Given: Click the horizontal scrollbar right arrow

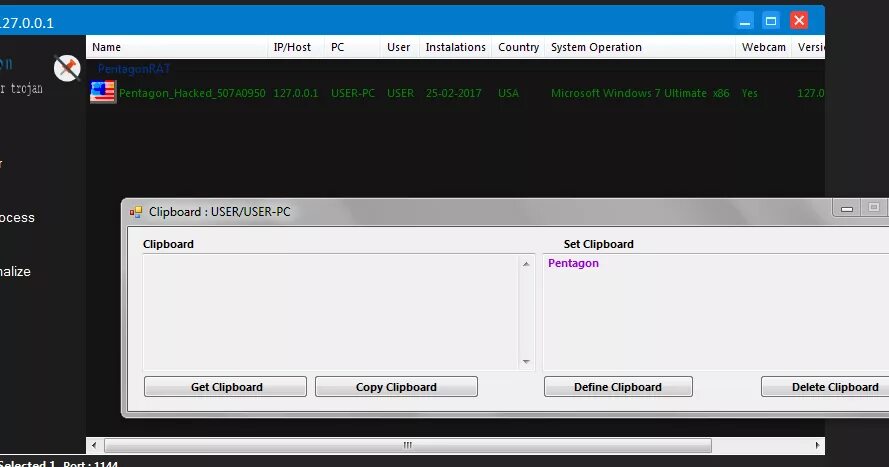Looking at the screenshot, I should pyautogui.click(x=817, y=445).
